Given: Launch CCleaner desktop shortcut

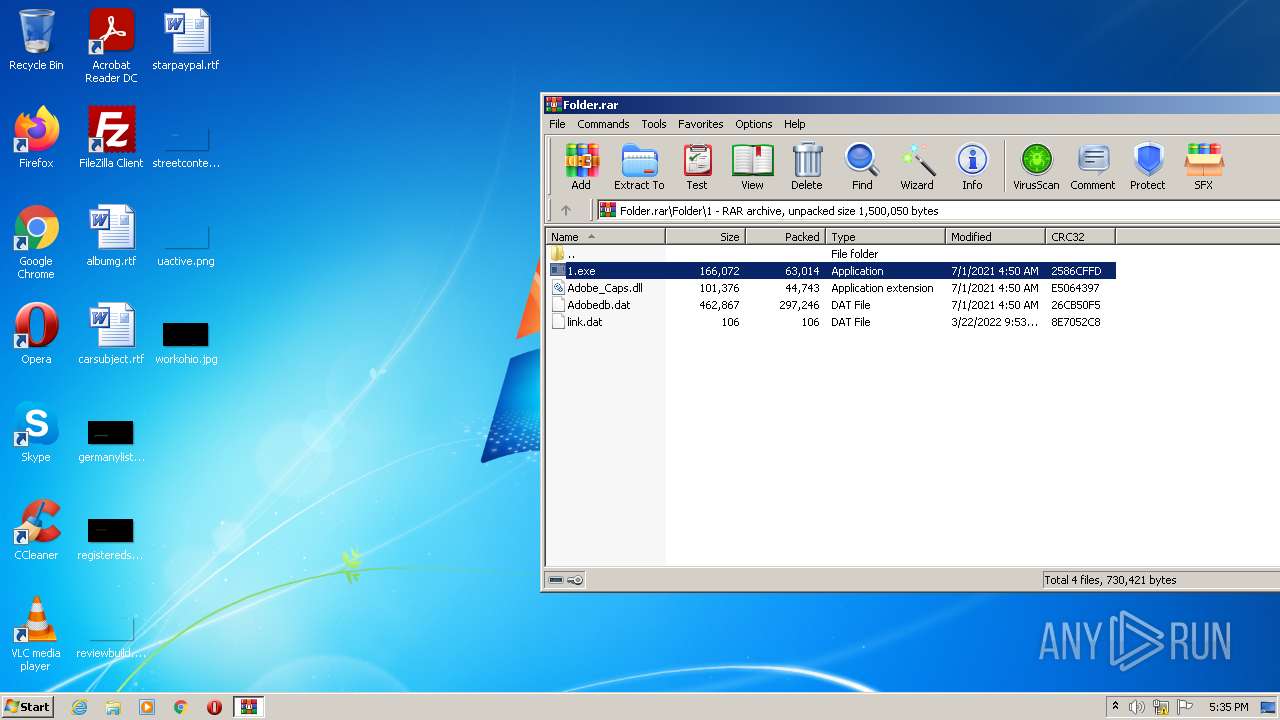Looking at the screenshot, I should 36,530.
